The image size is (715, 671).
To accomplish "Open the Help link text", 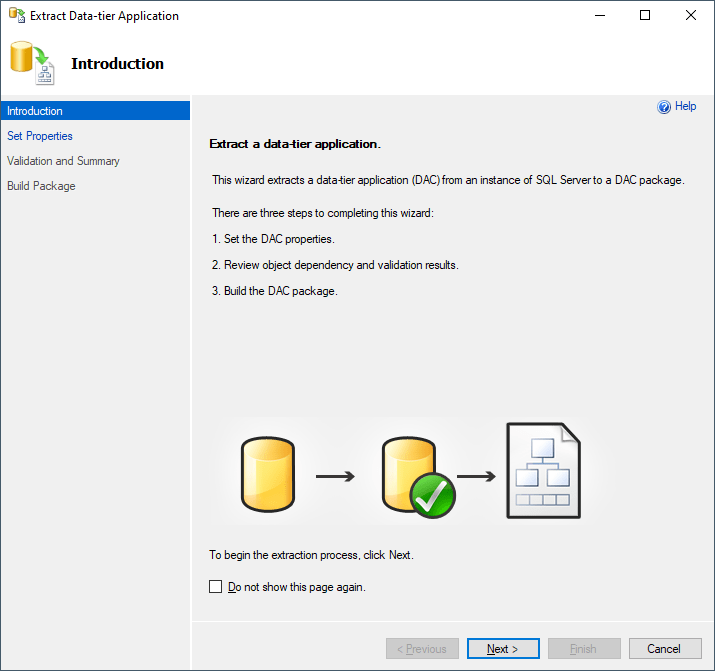I will [x=686, y=106].
